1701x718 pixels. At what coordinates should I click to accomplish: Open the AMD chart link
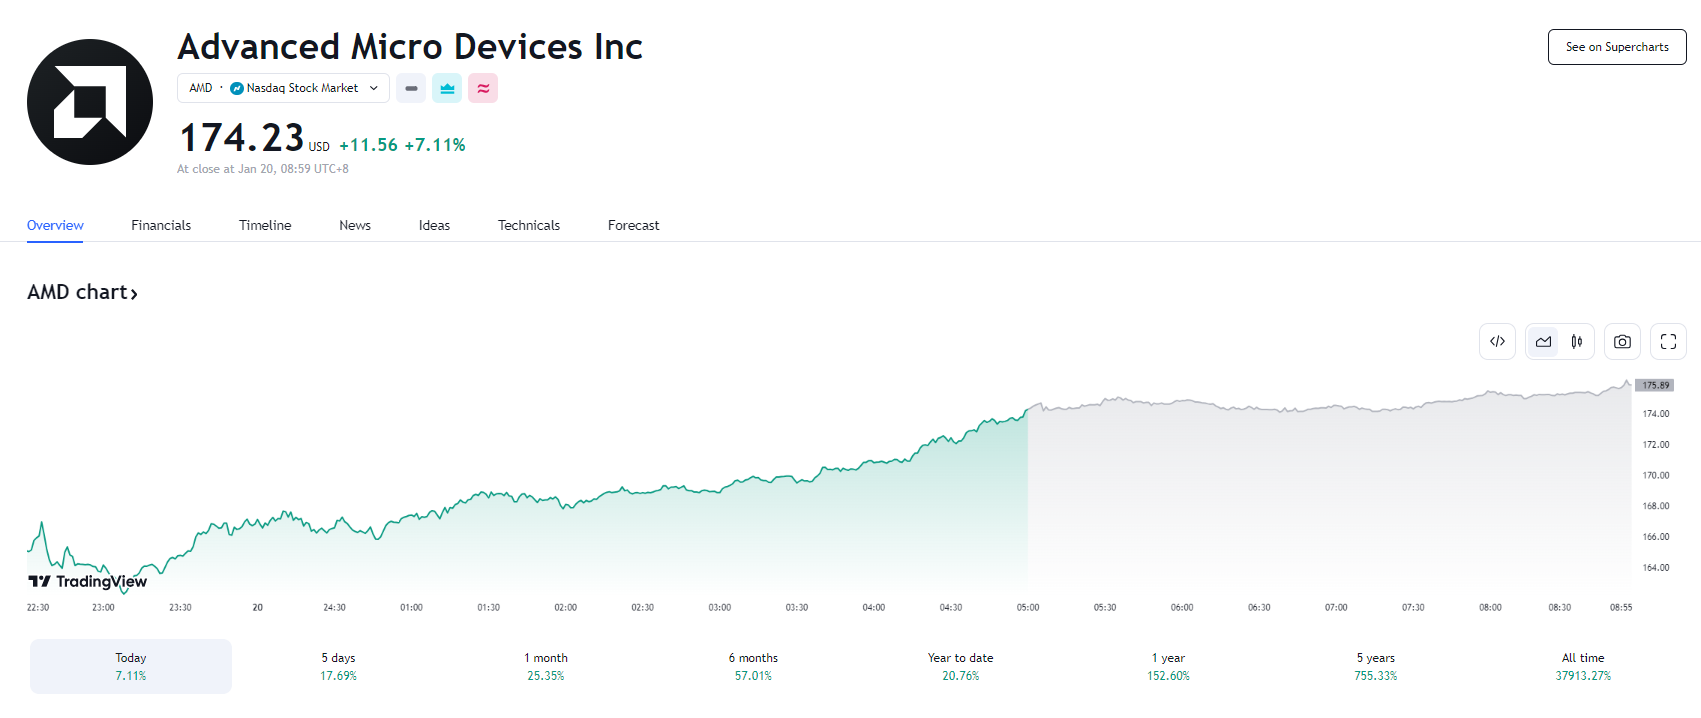(x=82, y=292)
